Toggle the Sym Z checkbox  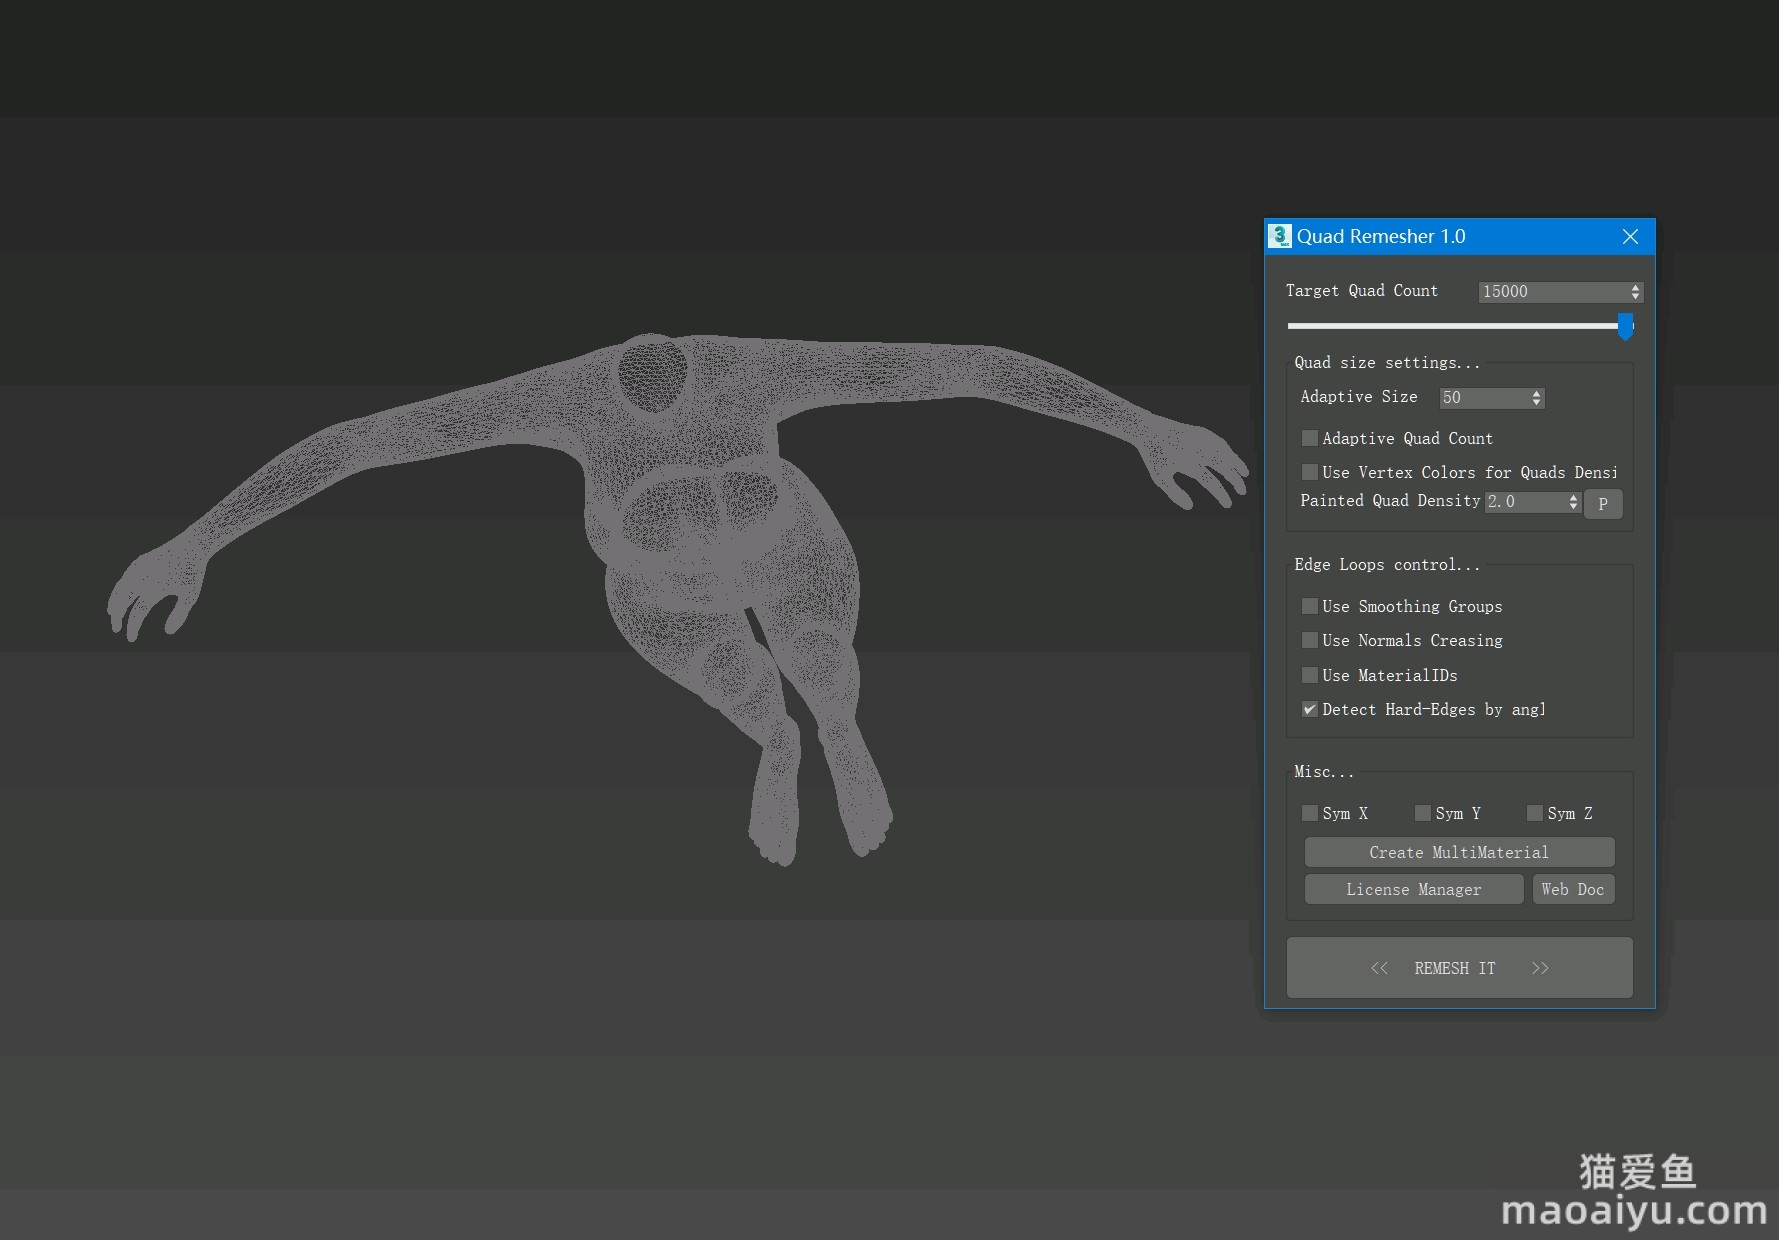tap(1534, 813)
